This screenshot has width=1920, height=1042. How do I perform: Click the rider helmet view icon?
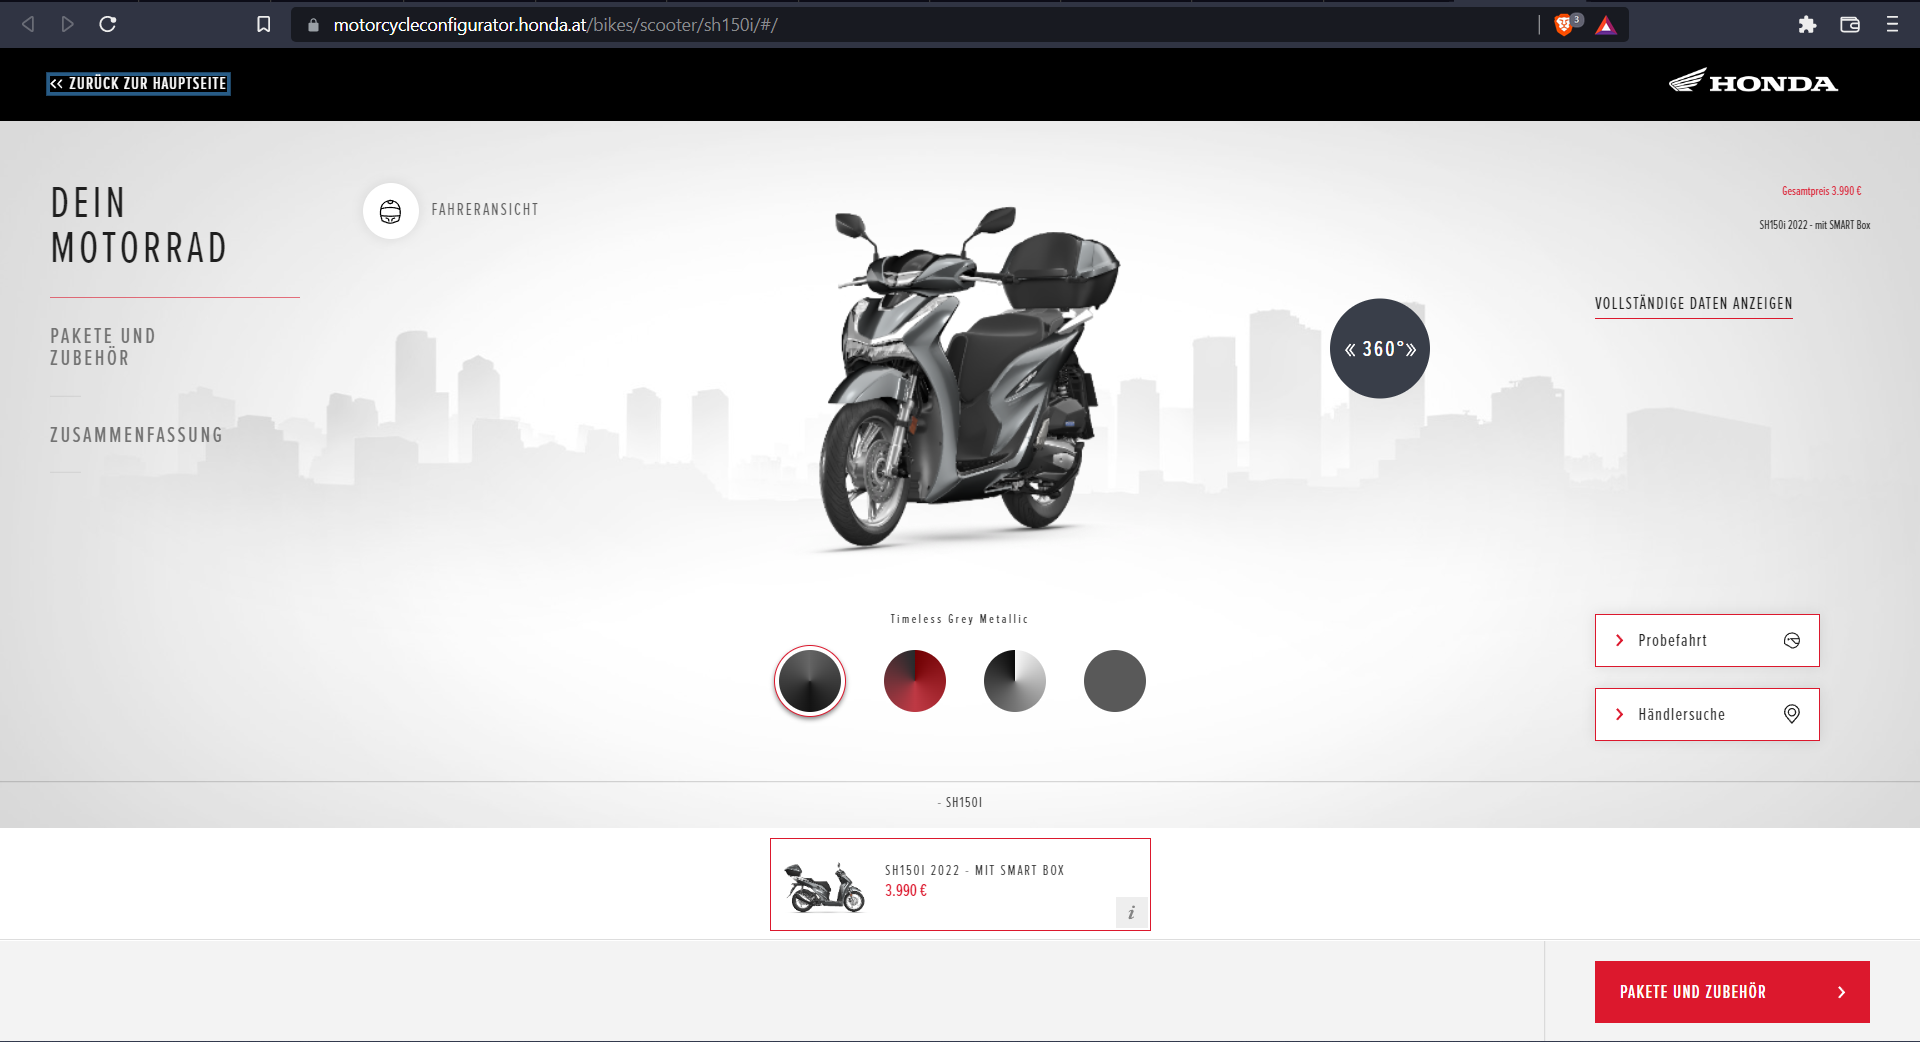pos(390,211)
